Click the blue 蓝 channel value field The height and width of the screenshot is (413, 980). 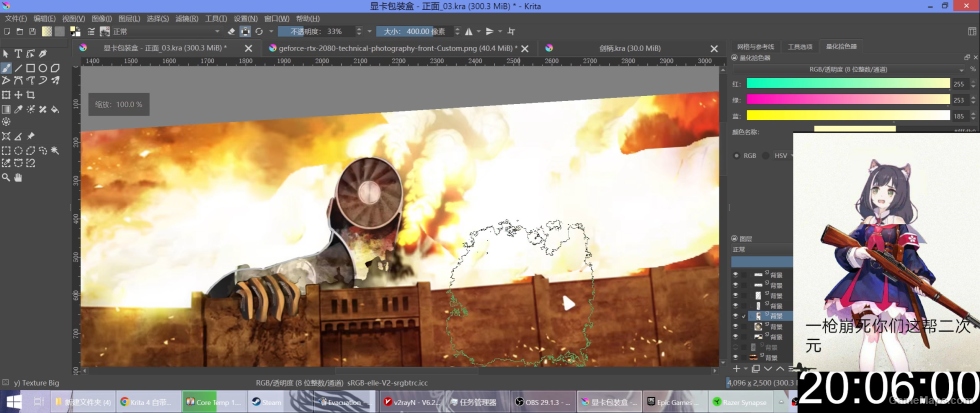(960, 116)
